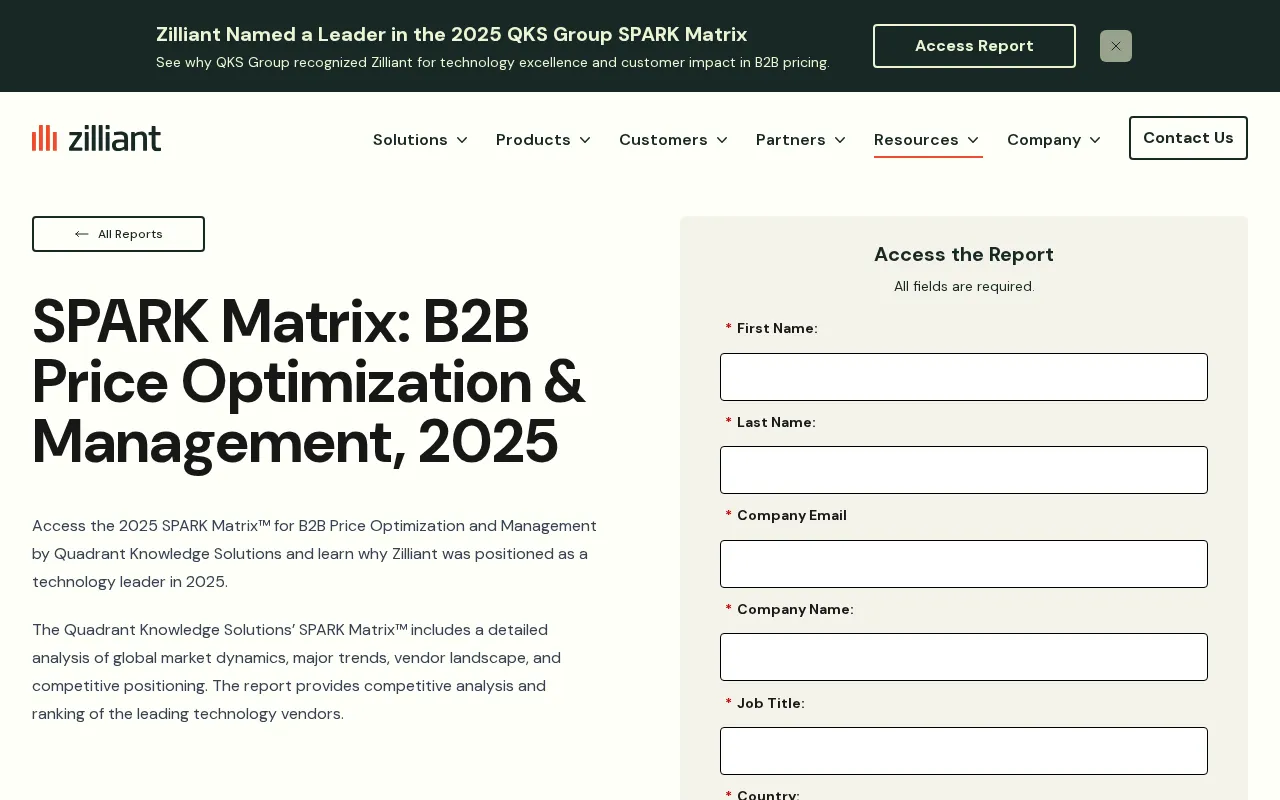Open the Partners menu
The width and height of the screenshot is (1280, 800).
tap(790, 140)
